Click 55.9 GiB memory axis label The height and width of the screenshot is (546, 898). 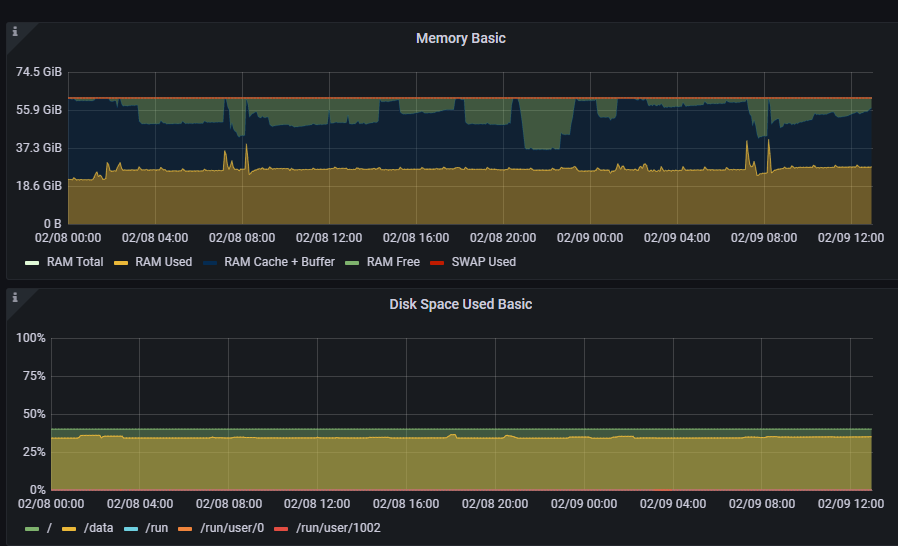coord(39,110)
